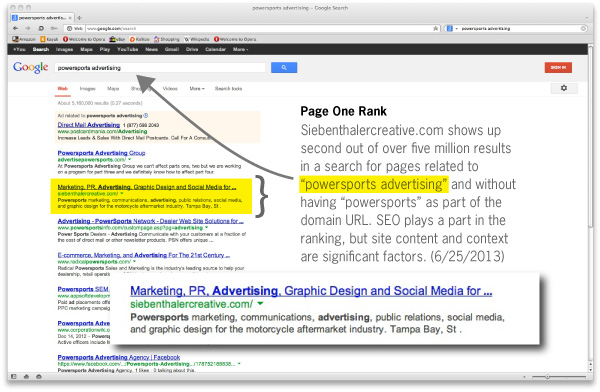Open new tab with plus icon
600x392 pixels.
80,18
